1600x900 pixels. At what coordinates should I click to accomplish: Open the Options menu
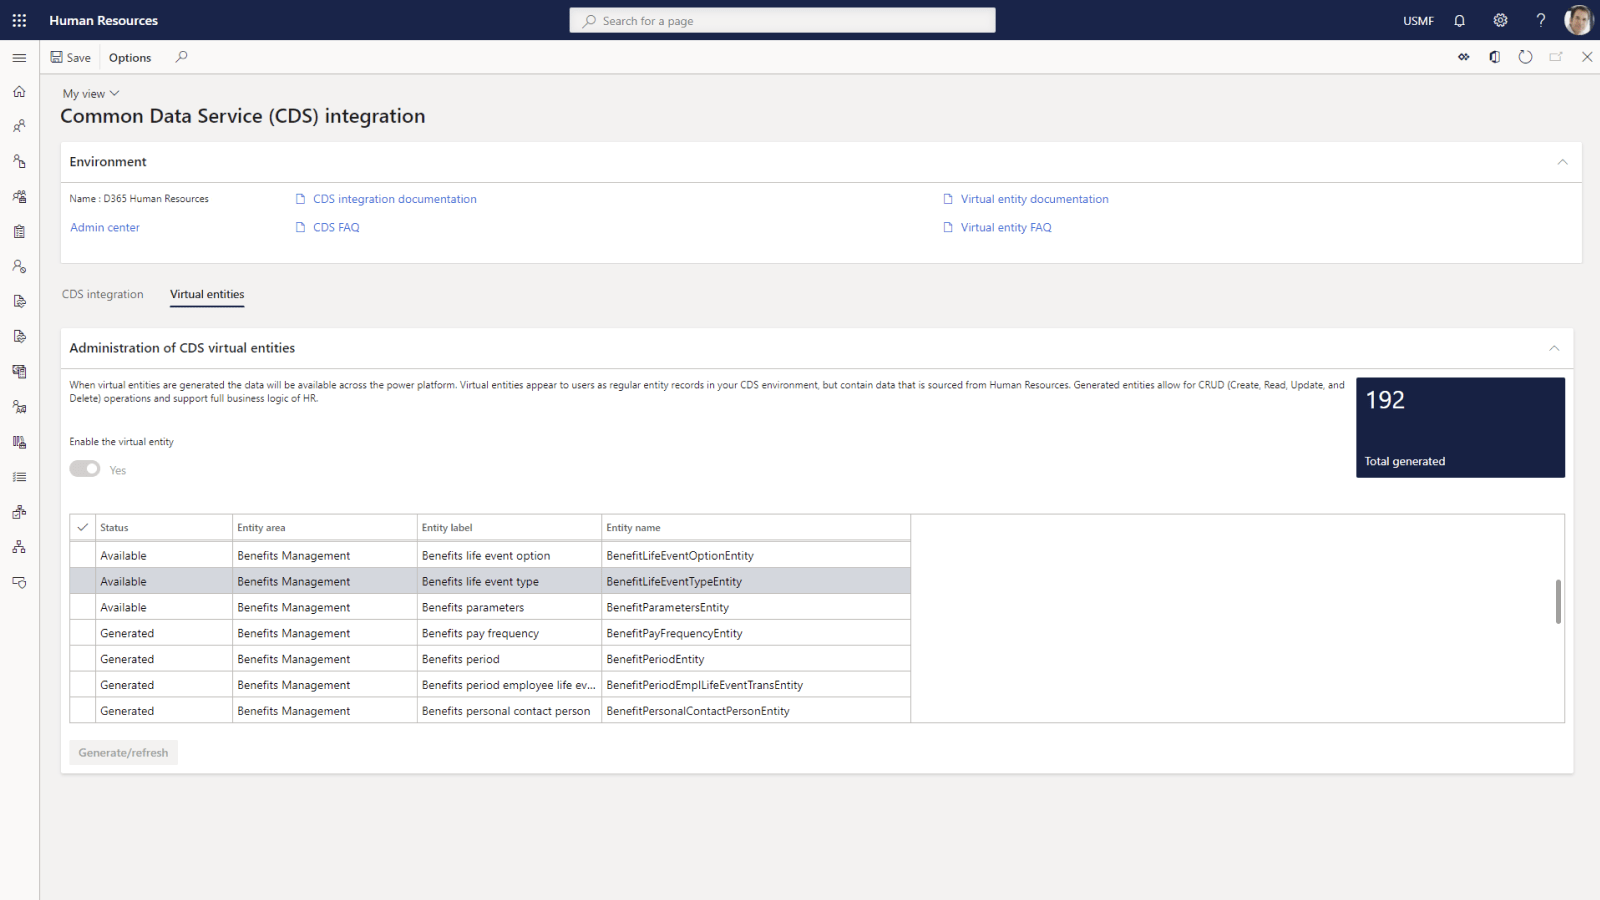pos(129,57)
